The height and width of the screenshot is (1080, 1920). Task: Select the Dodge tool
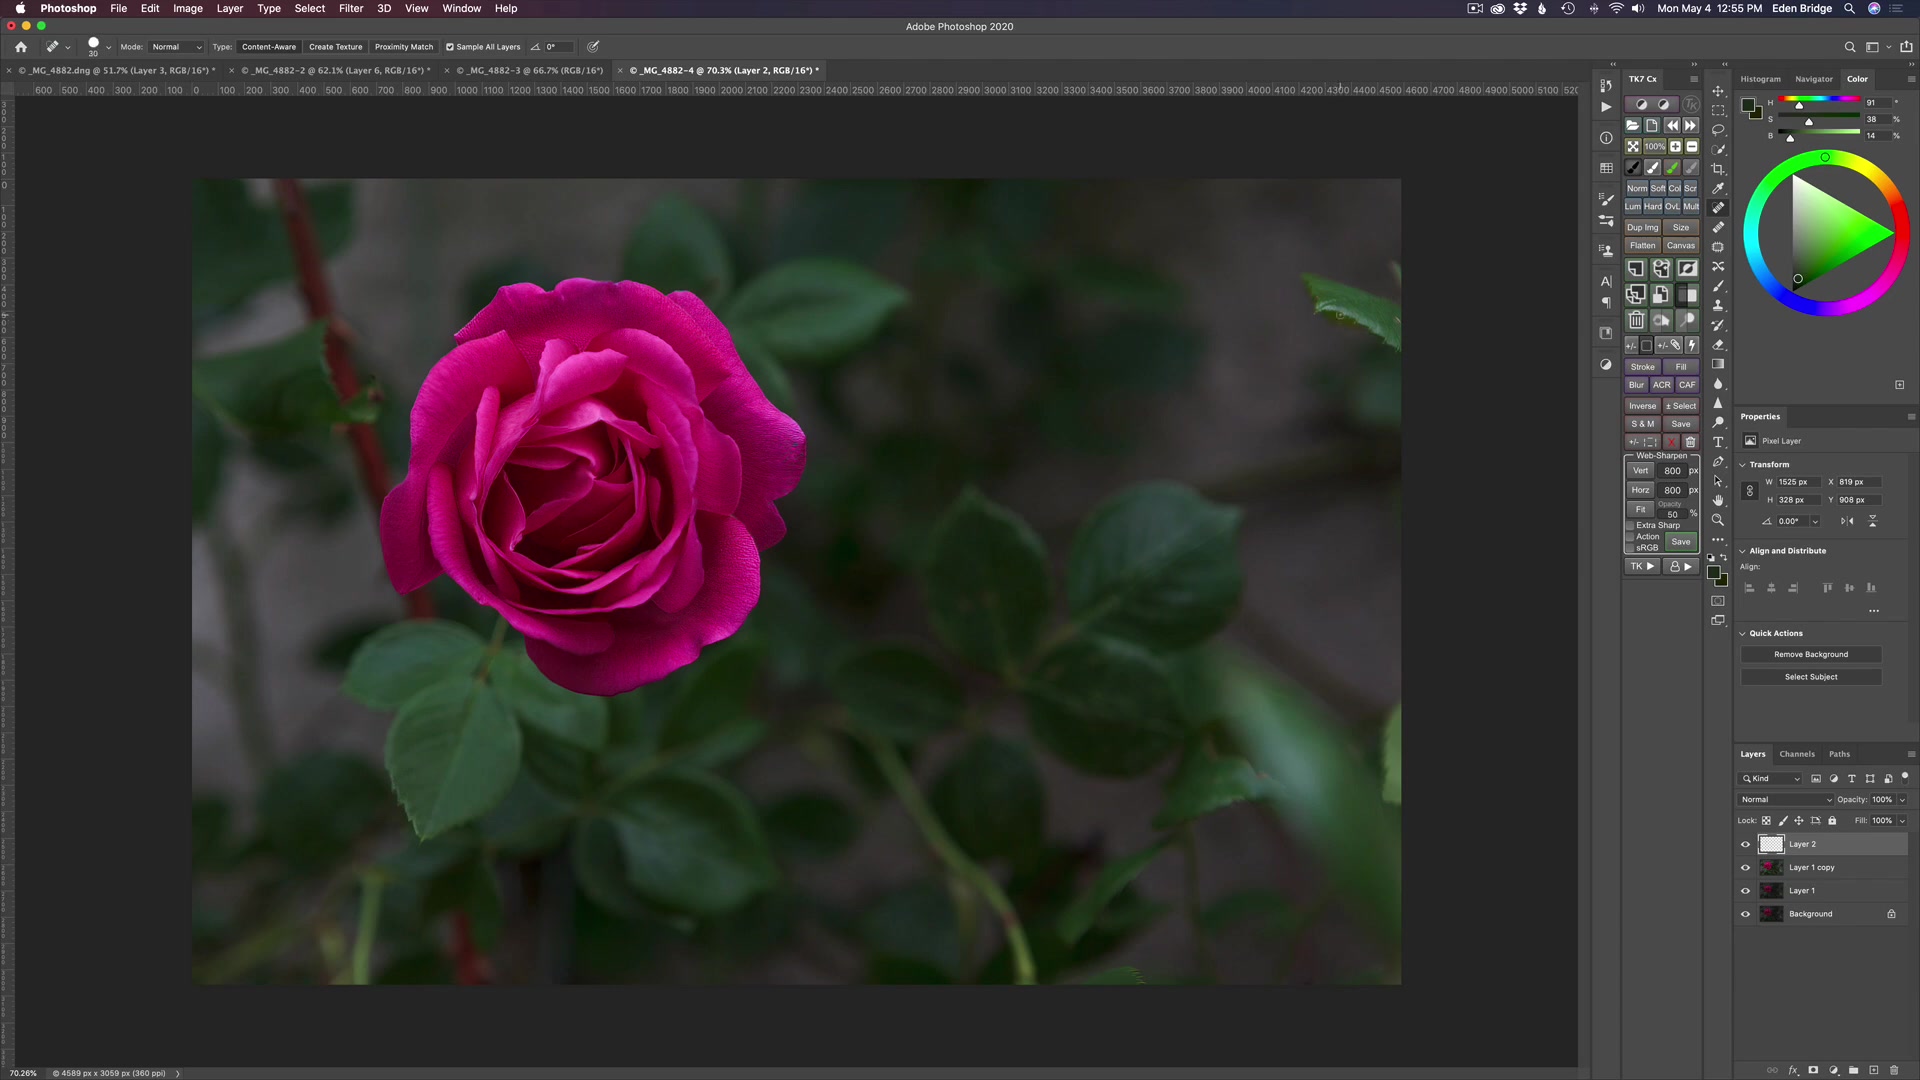click(x=1718, y=422)
